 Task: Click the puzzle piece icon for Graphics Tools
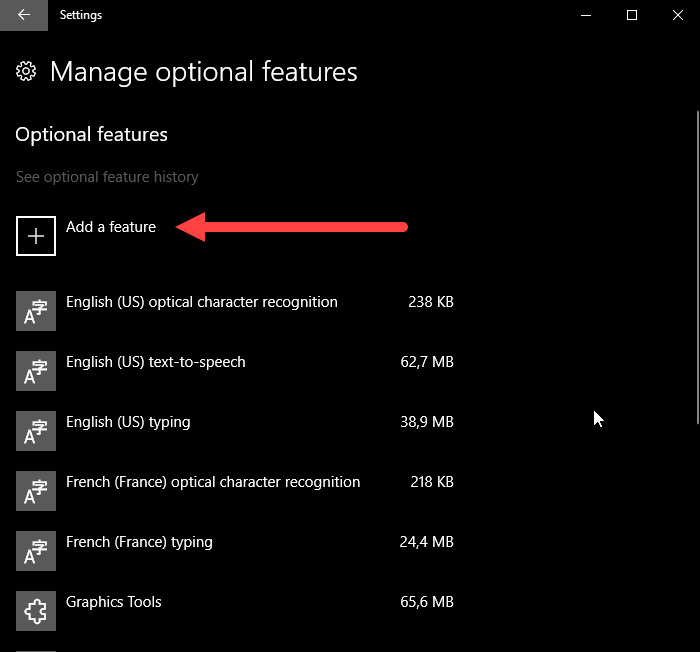(x=36, y=611)
